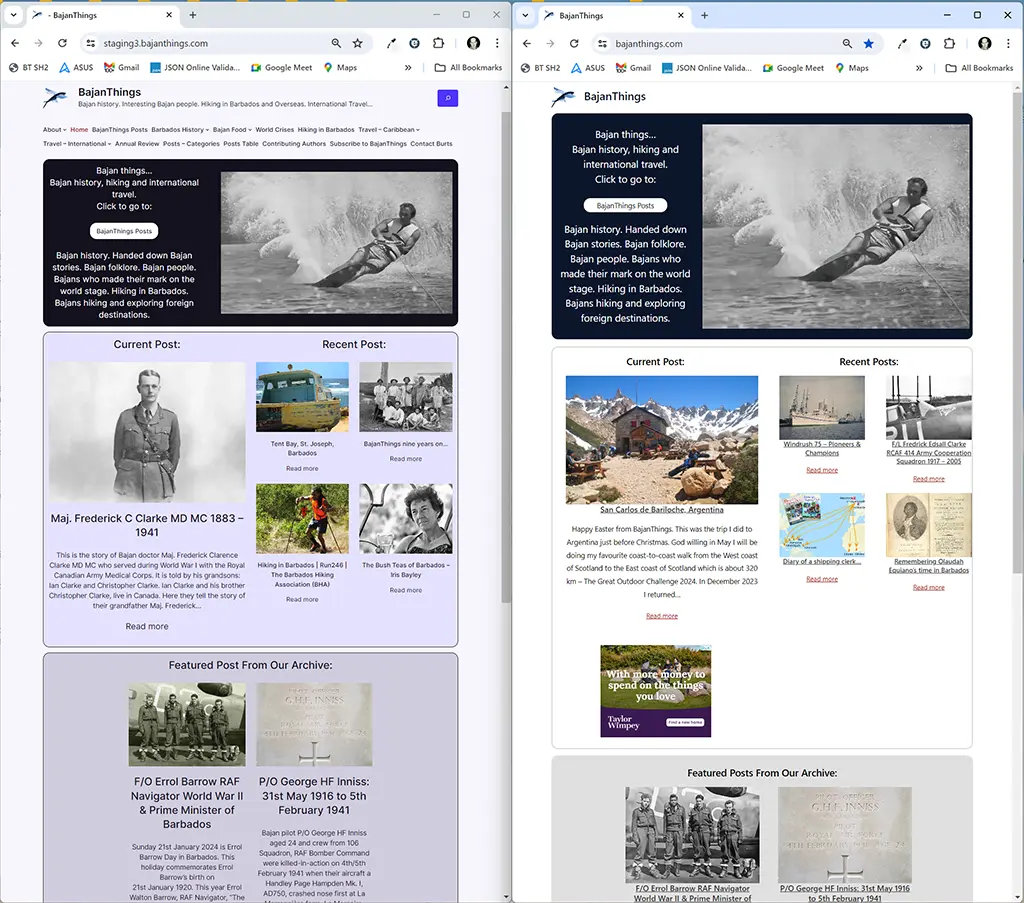This screenshot has height=903, width=1024.
Task: Click the purple search button on staging site
Action: click(x=448, y=98)
